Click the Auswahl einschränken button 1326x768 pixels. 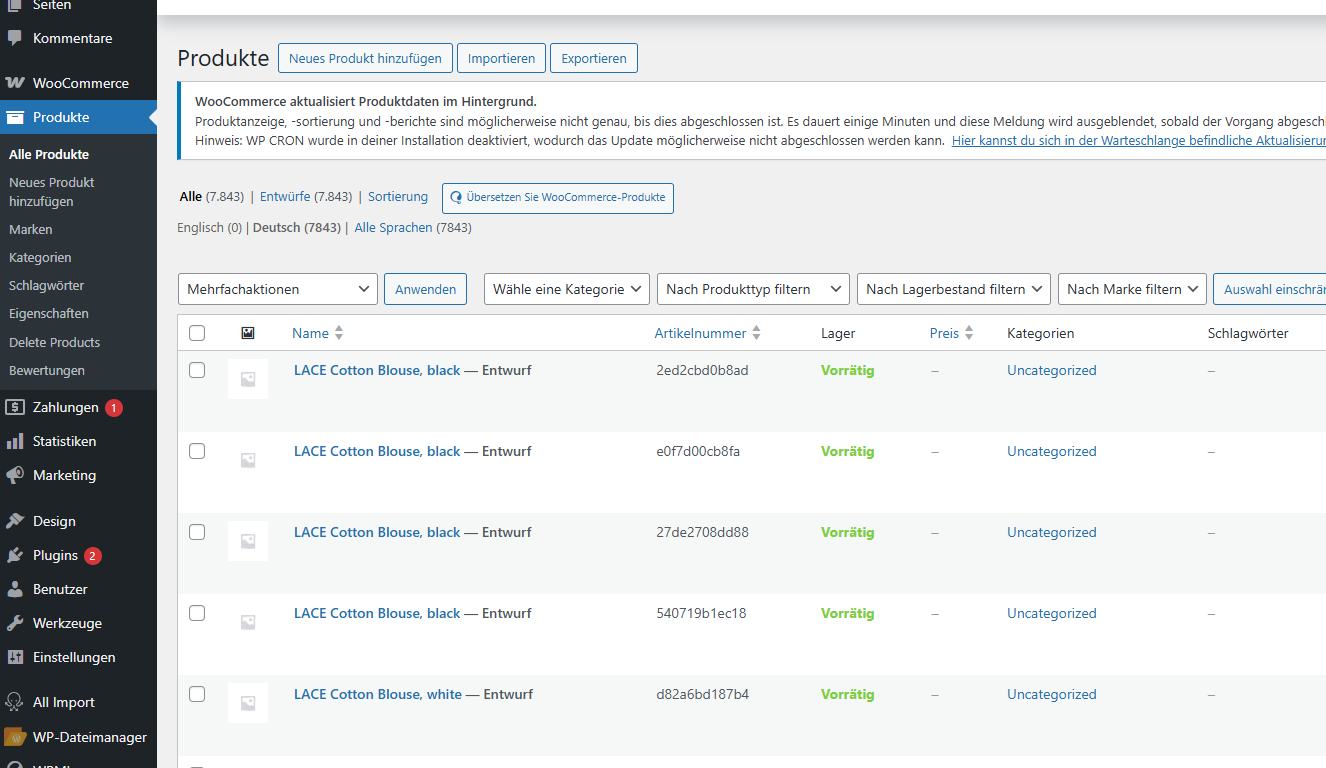click(1270, 289)
